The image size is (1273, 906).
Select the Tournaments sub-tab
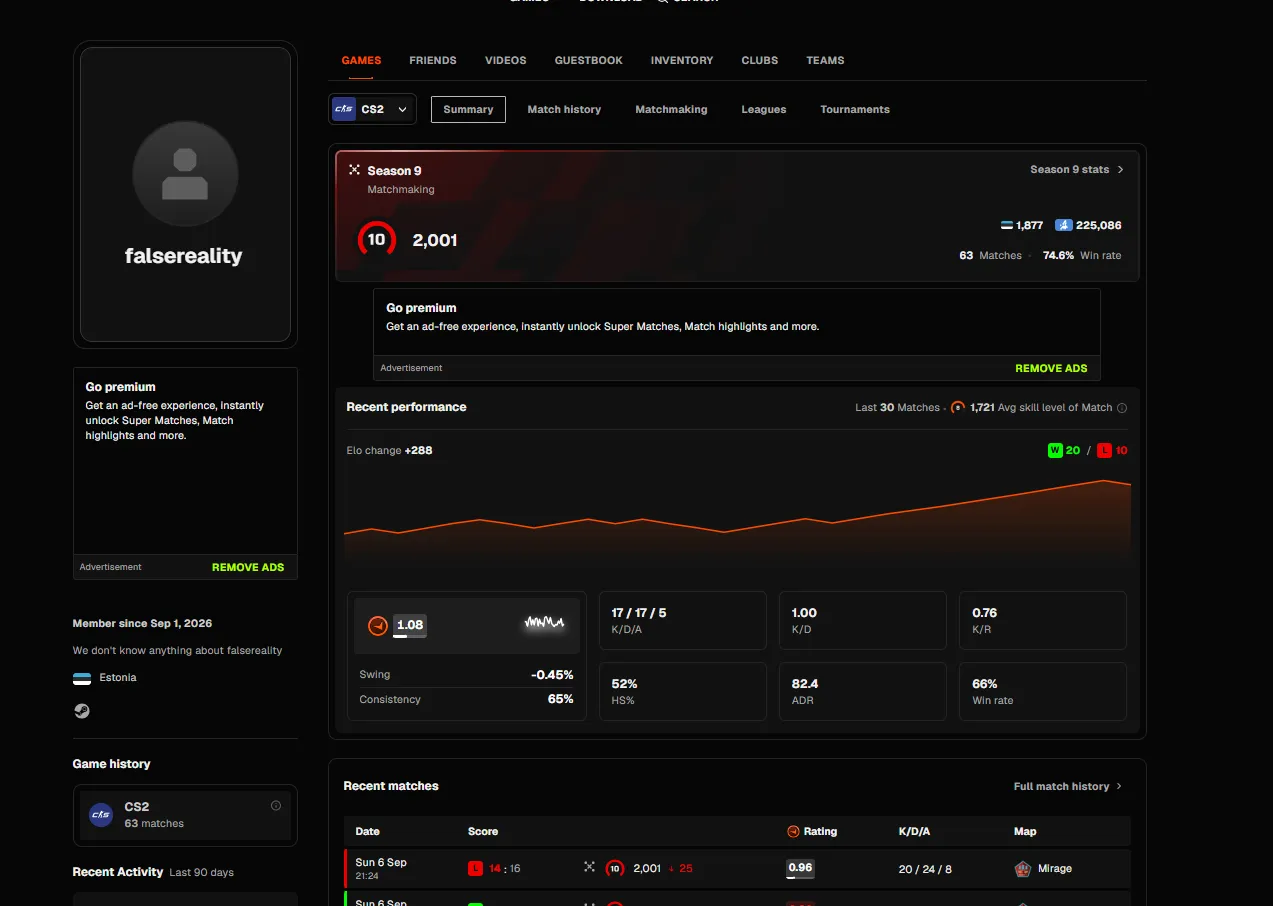click(855, 109)
